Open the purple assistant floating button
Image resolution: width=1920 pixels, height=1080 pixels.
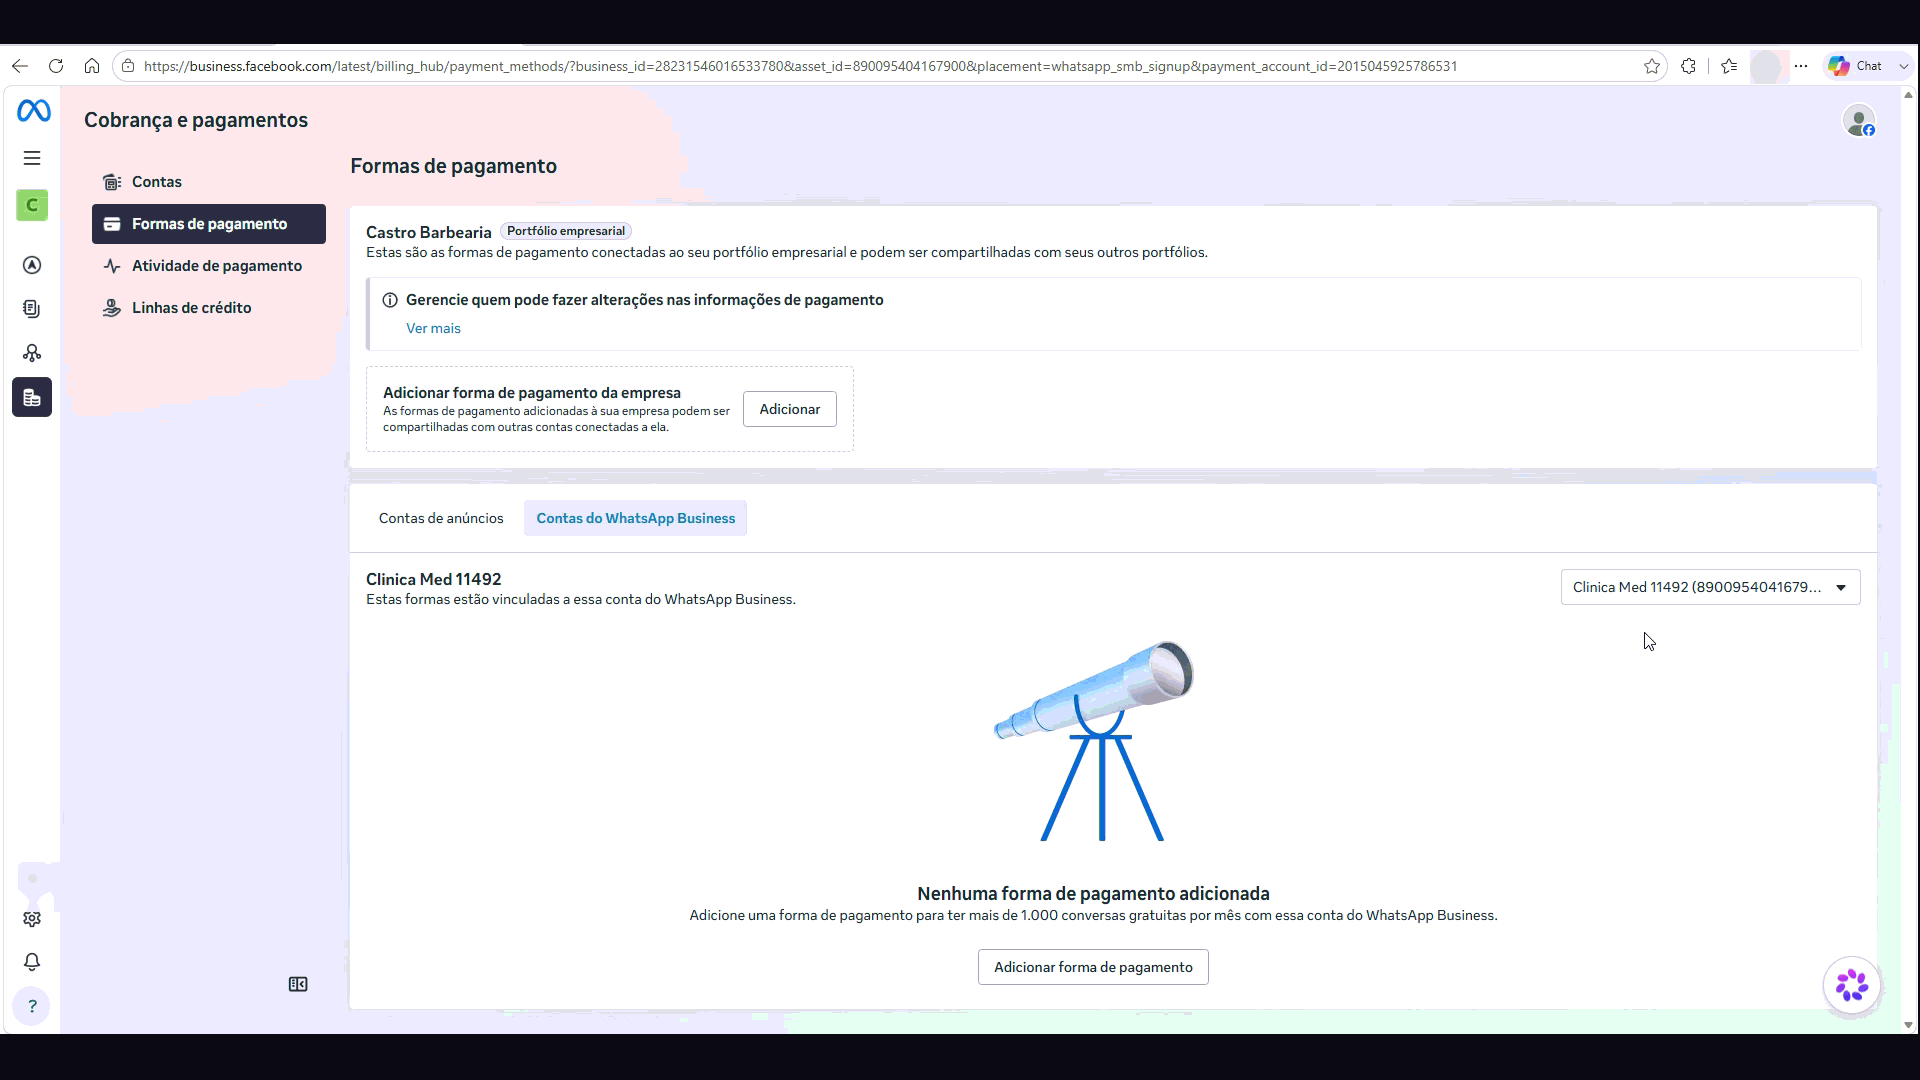pos(1852,985)
